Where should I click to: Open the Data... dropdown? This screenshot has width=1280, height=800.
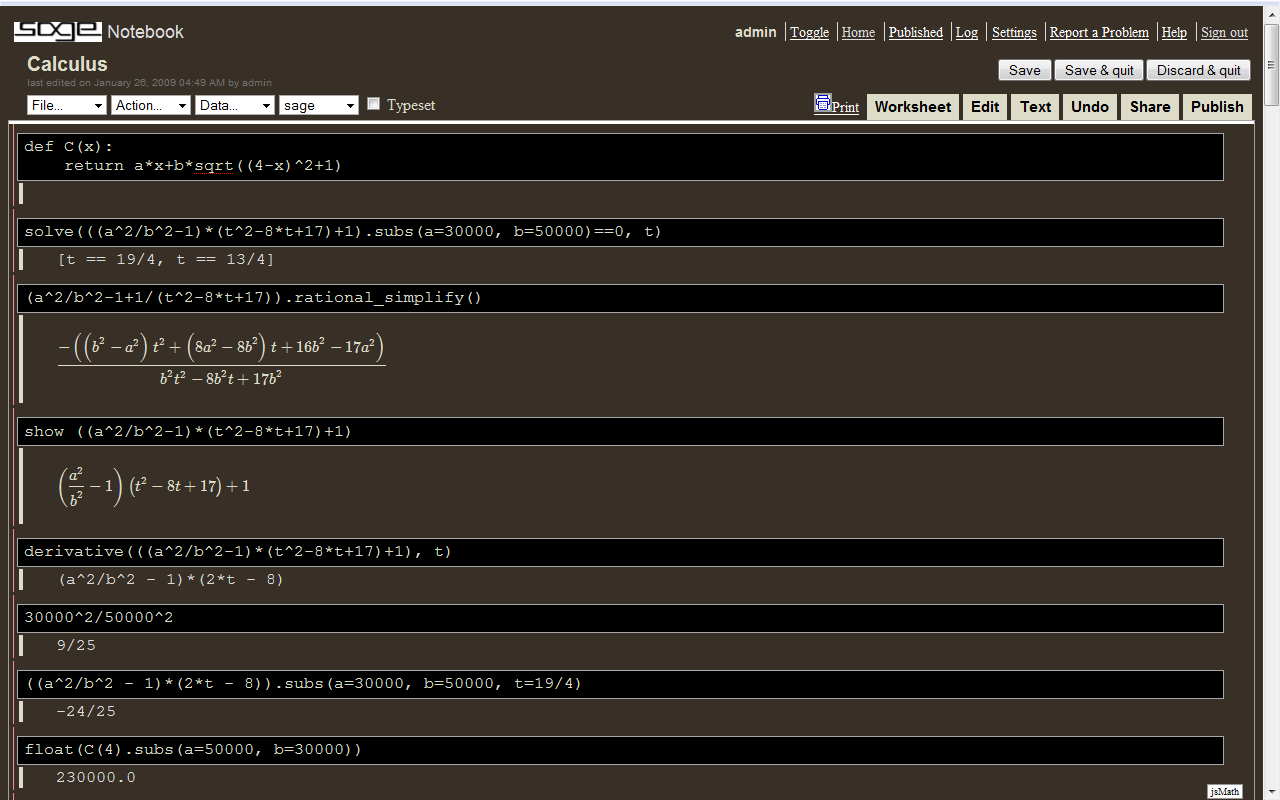click(x=235, y=105)
